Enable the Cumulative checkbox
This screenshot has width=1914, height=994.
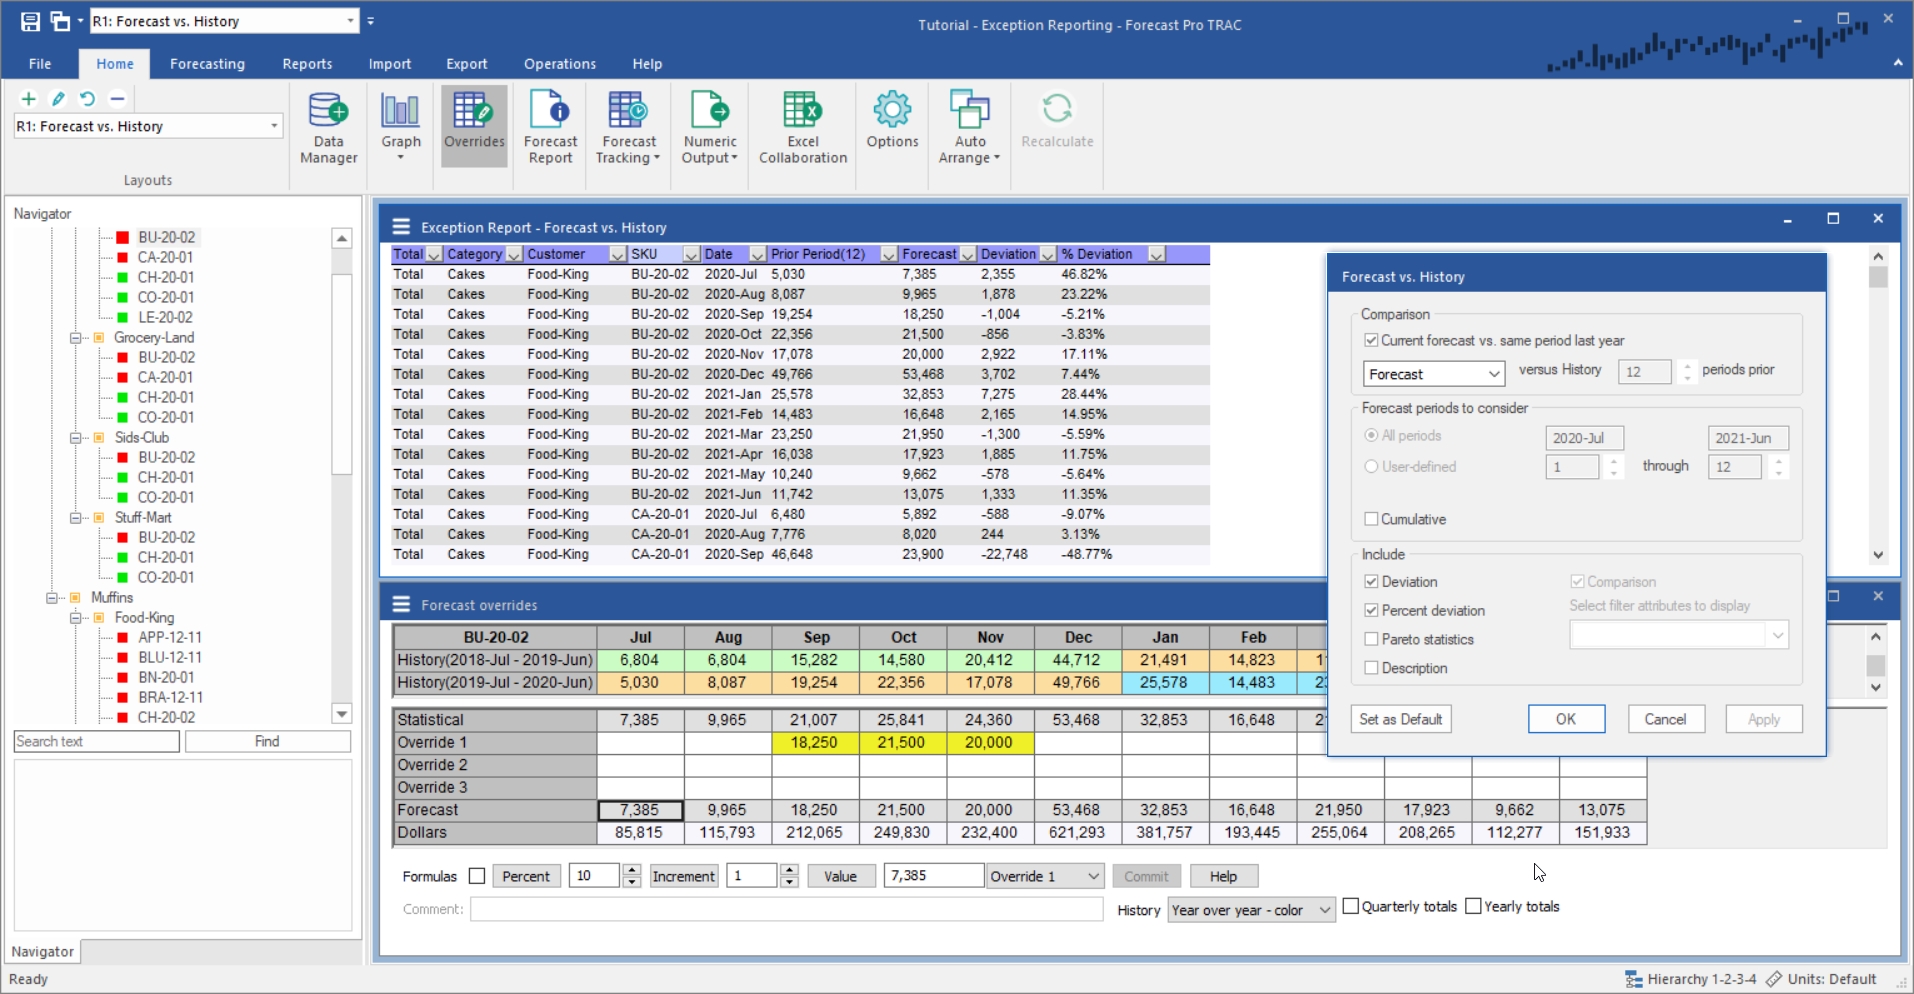[x=1372, y=519]
